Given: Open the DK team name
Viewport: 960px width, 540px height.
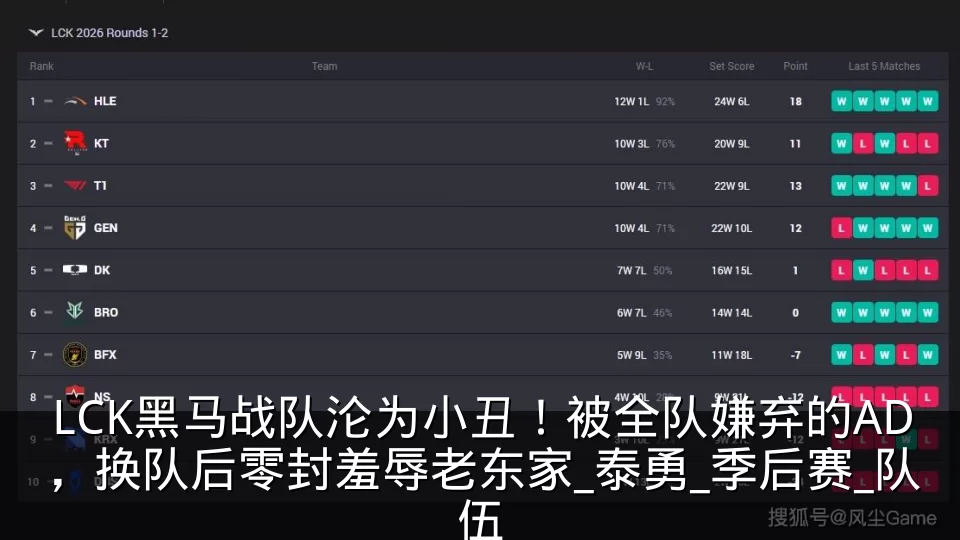Looking at the screenshot, I should click(102, 270).
